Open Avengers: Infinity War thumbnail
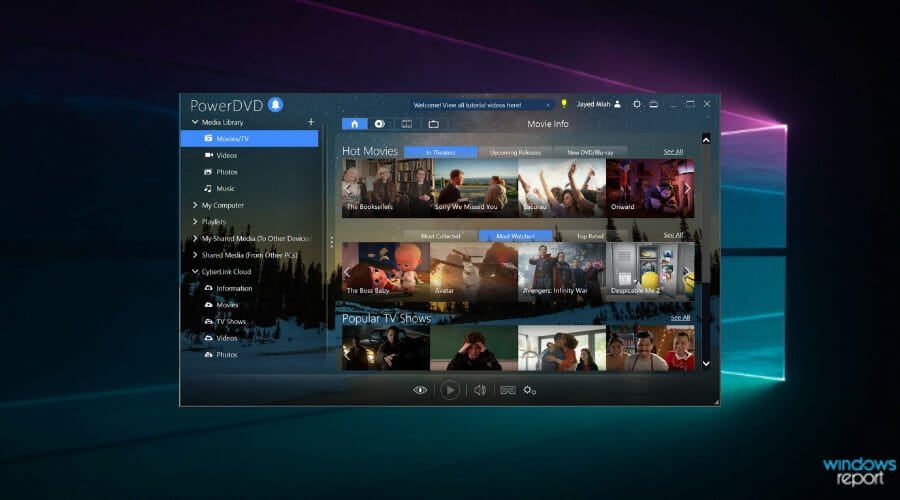The image size is (900, 500). pyautogui.click(x=561, y=272)
